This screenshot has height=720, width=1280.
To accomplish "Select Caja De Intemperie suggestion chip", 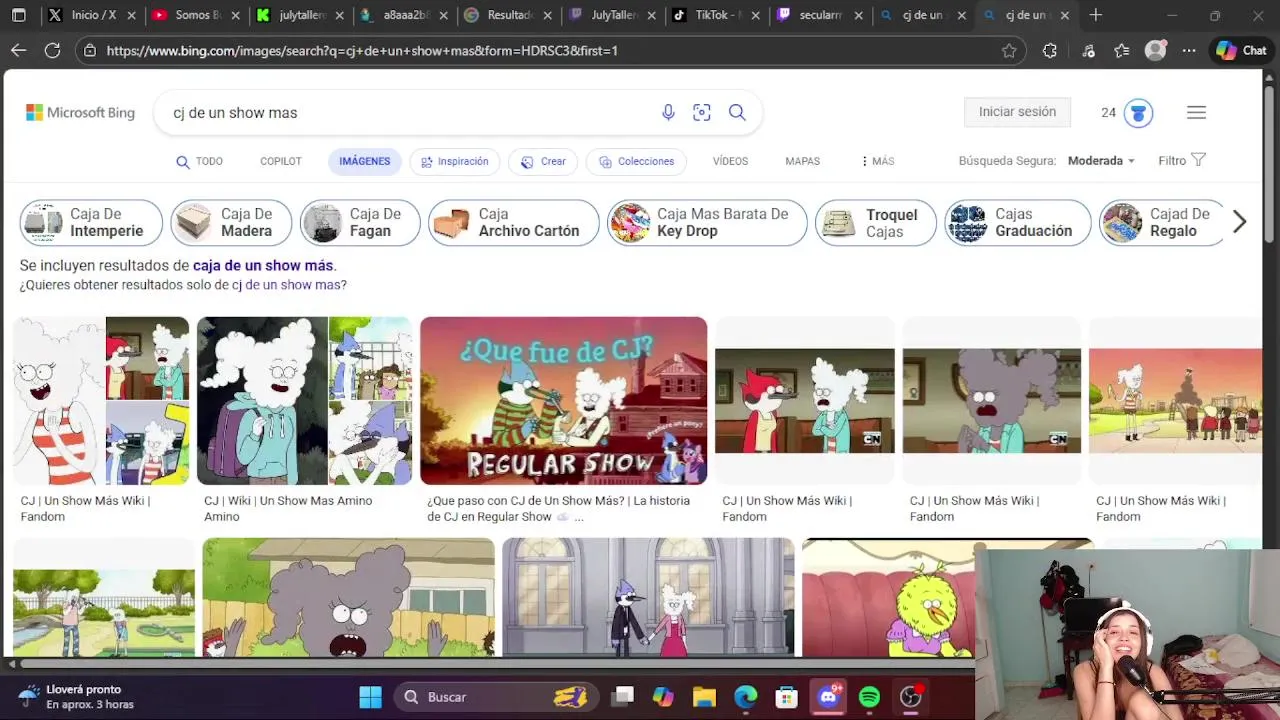I will (x=91, y=222).
